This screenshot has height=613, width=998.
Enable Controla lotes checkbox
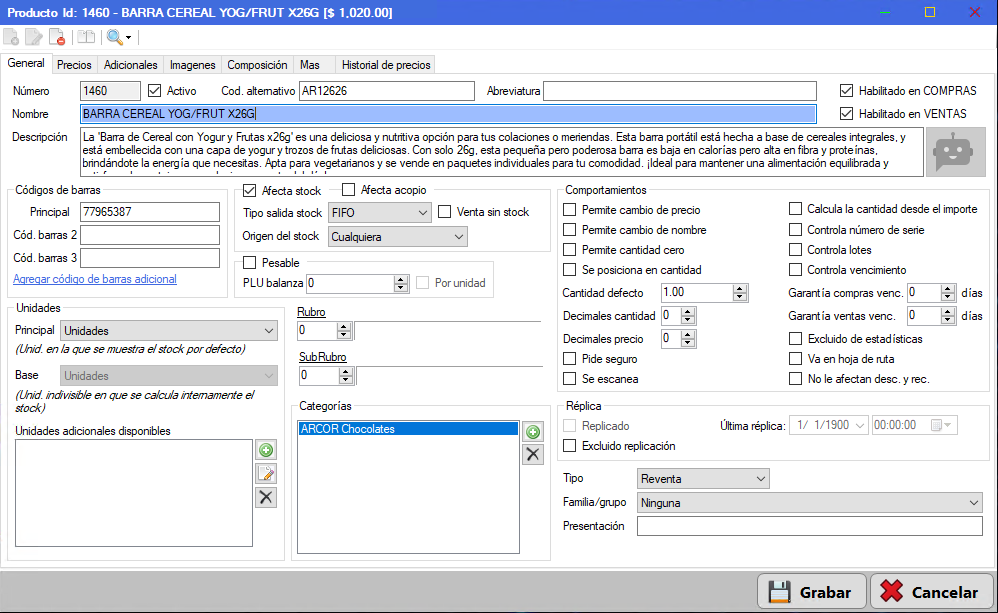(x=795, y=250)
